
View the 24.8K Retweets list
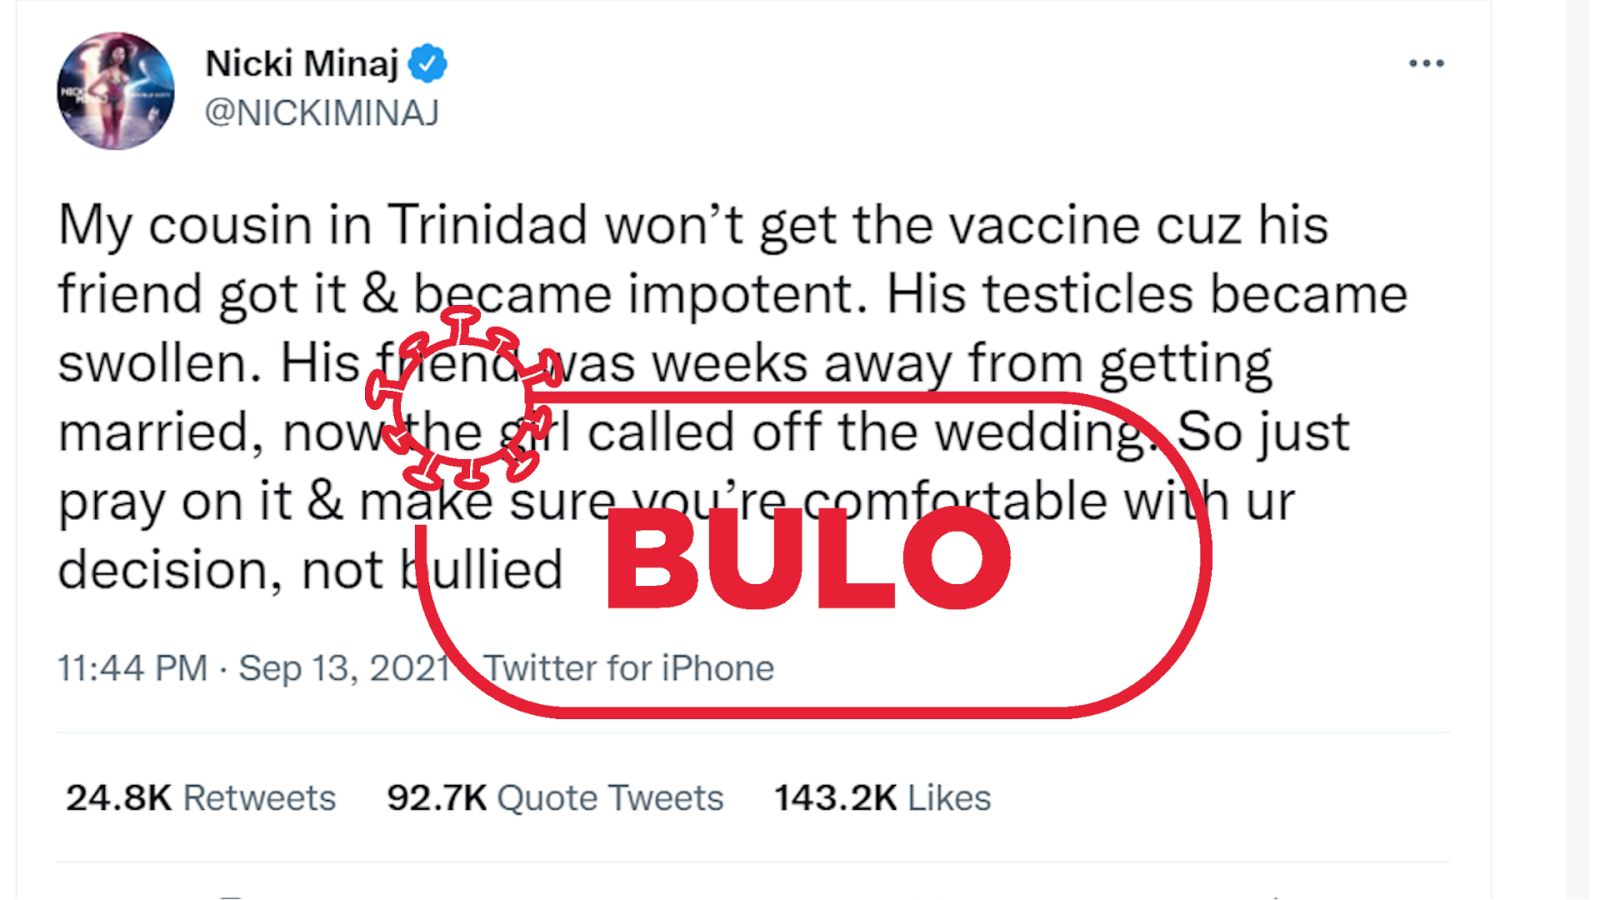click(x=262, y=798)
